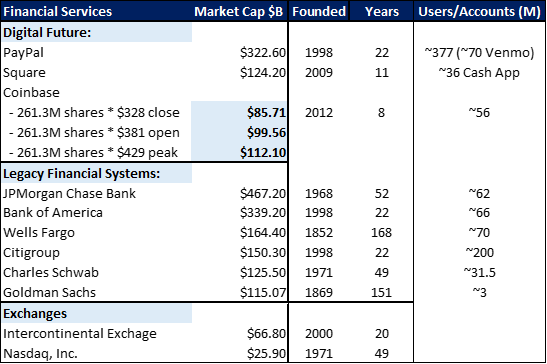Select Coinbase's founded year 2012
The height and width of the screenshot is (364, 547).
coord(319,112)
